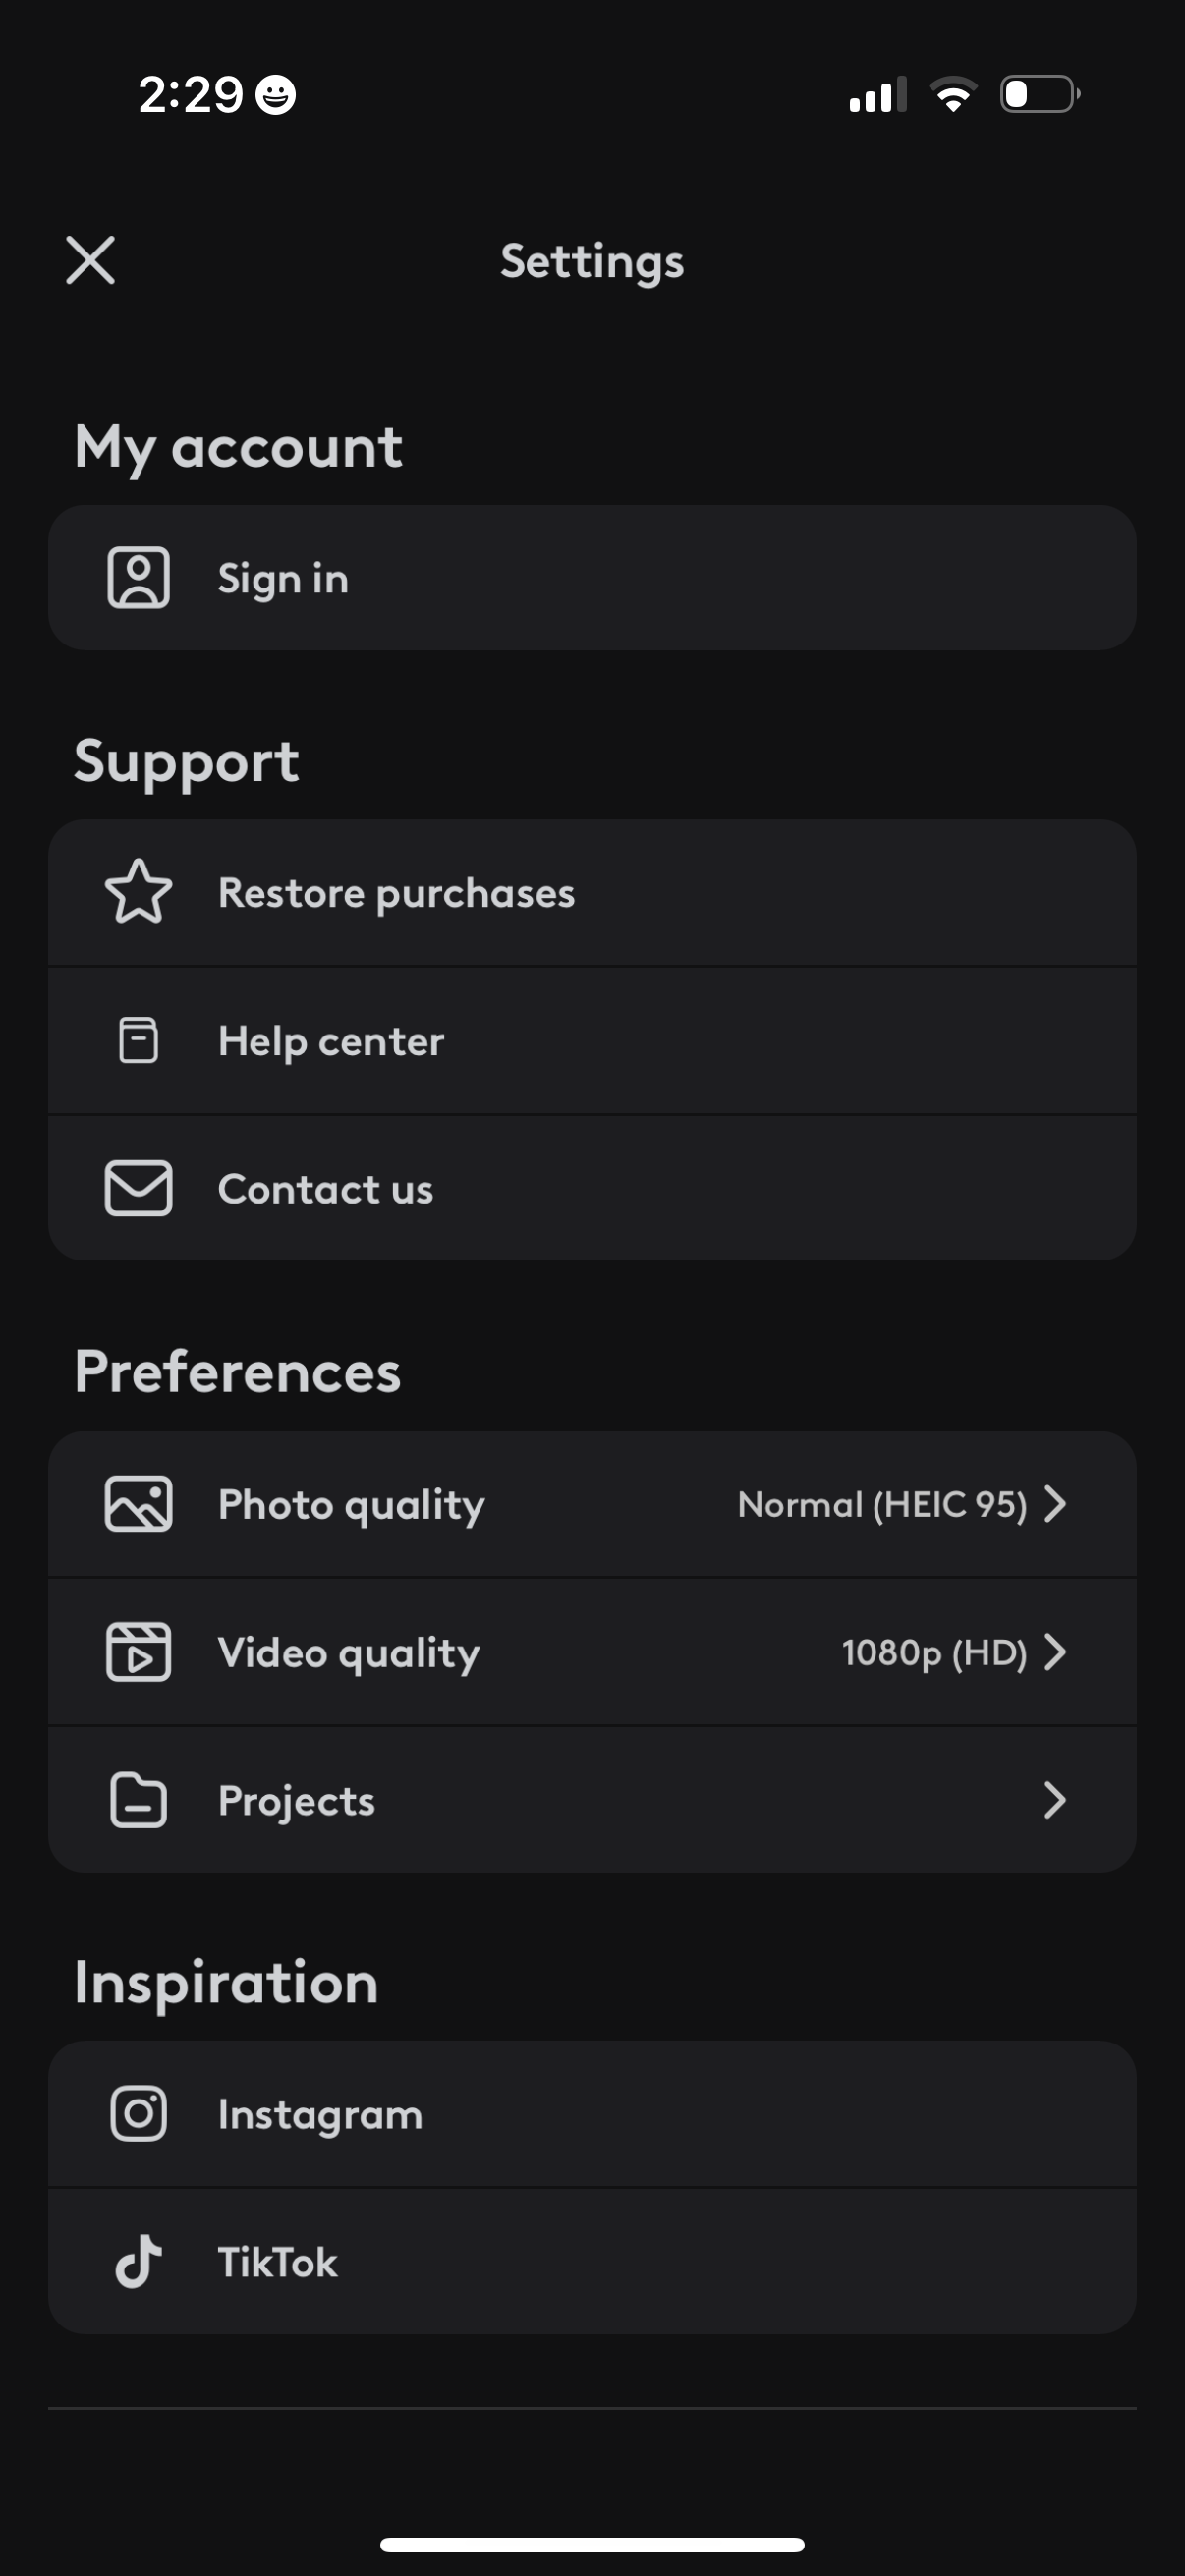Select the Sign in text
The height and width of the screenshot is (2576, 1185).
283,579
